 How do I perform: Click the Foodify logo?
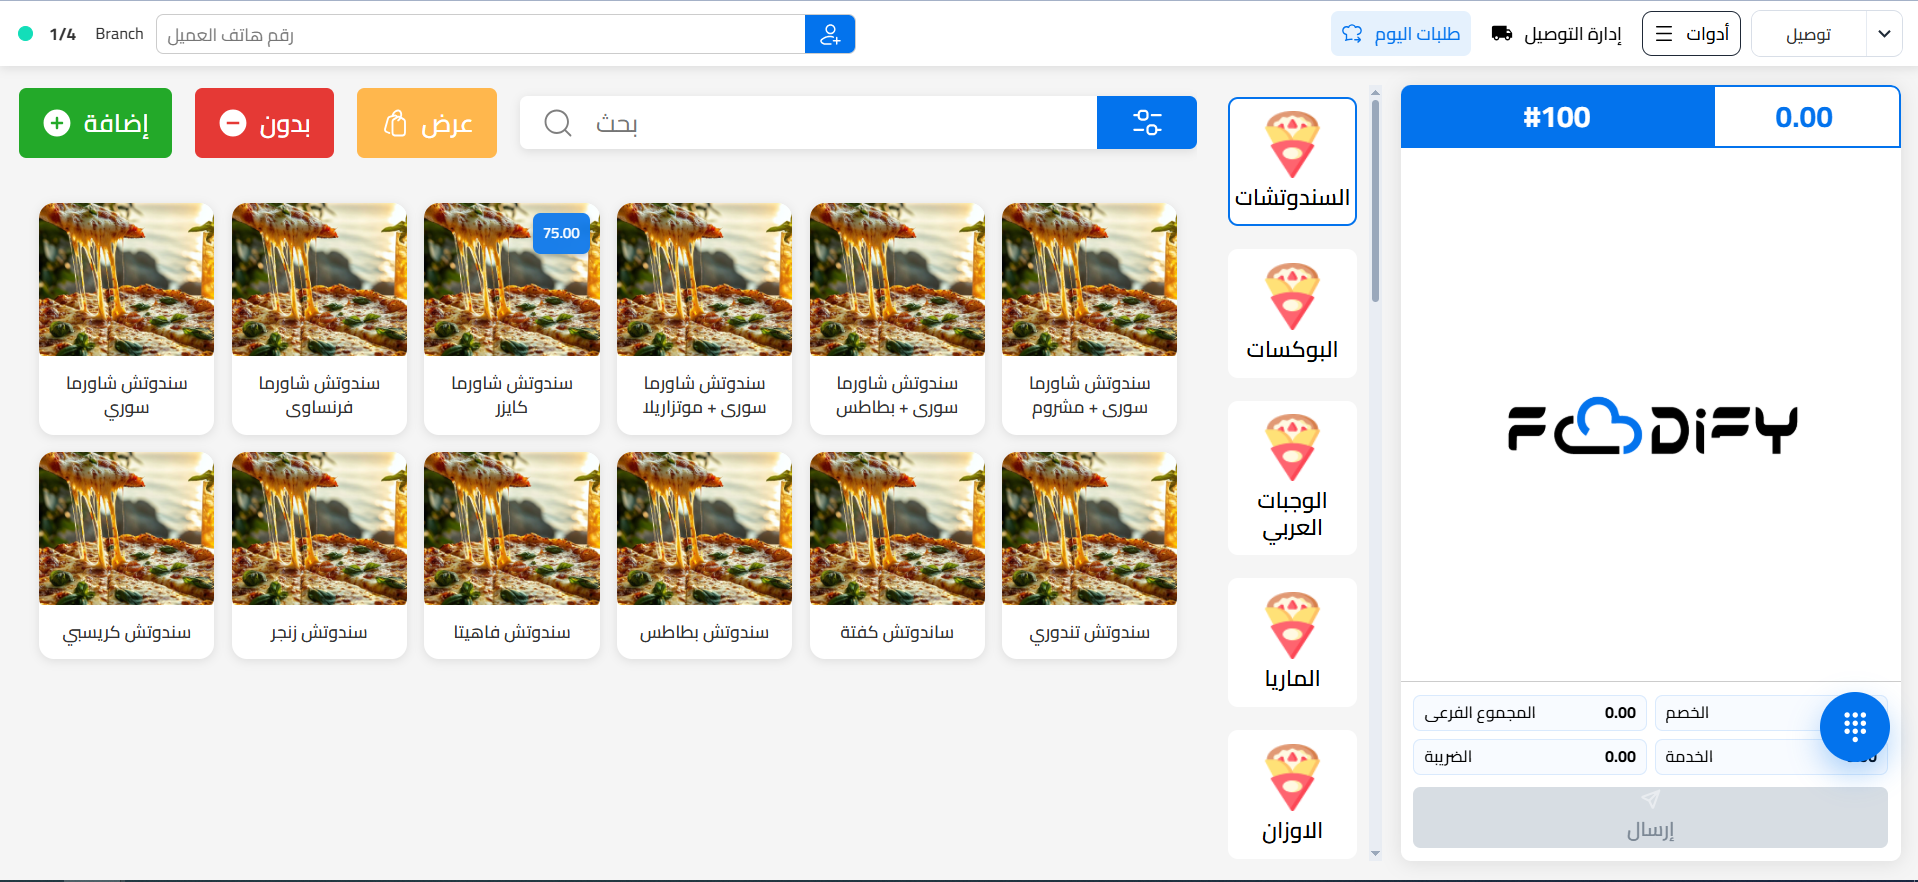1652,427
